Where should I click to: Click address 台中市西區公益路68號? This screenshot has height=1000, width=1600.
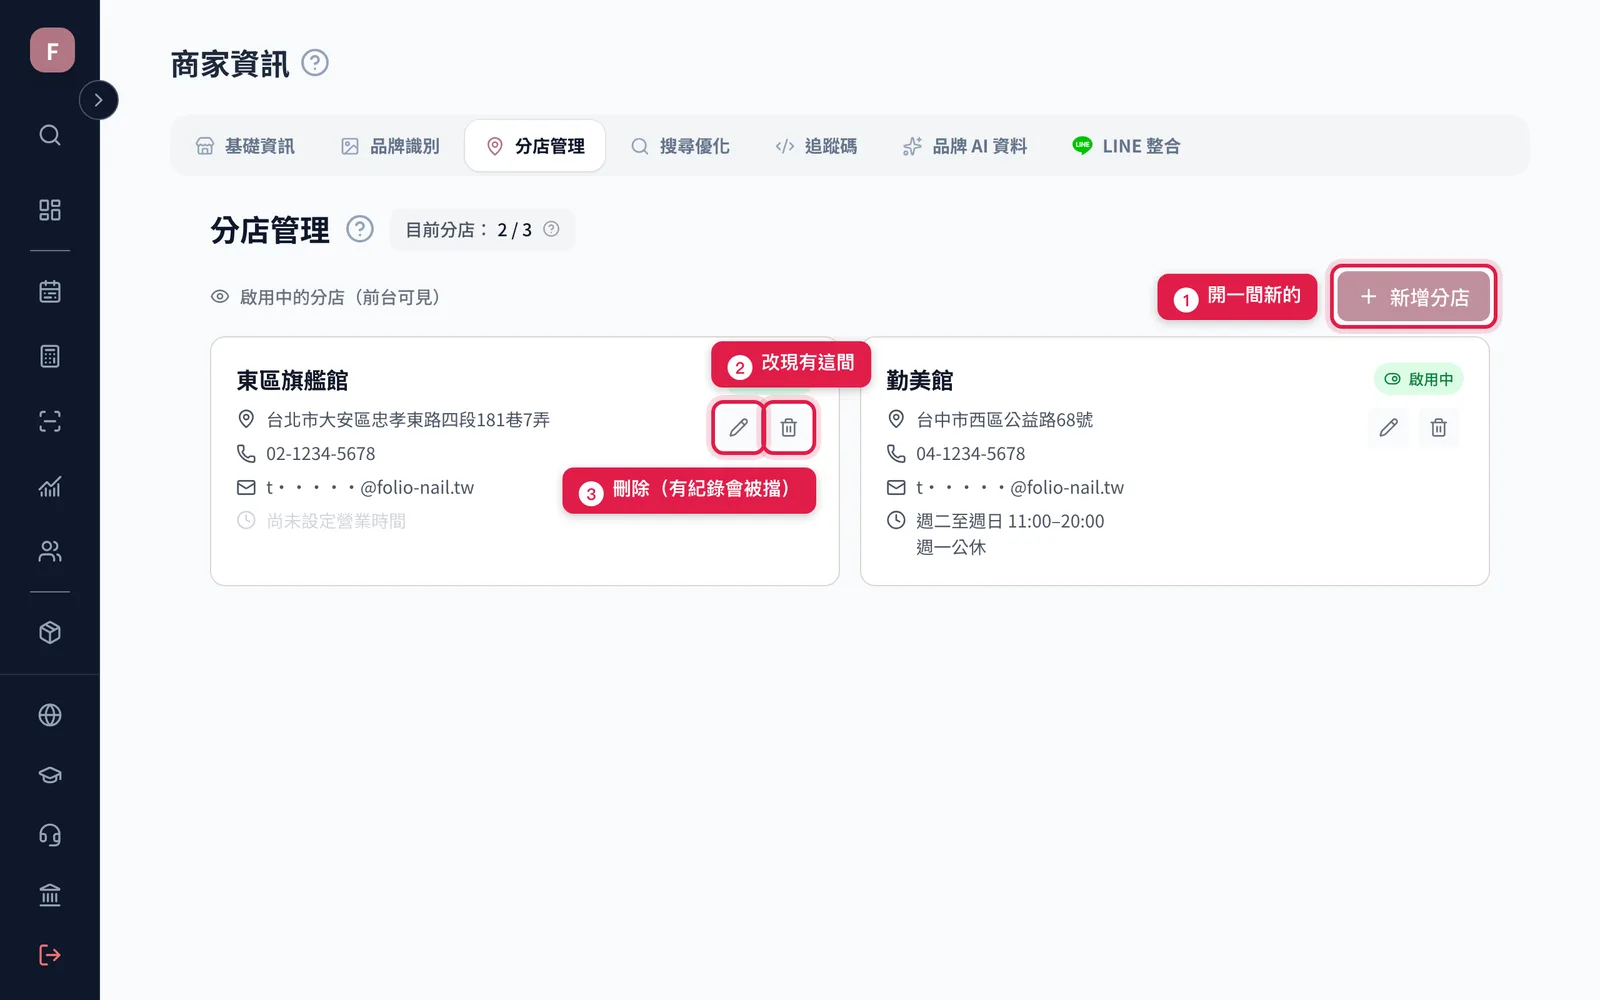click(1005, 420)
